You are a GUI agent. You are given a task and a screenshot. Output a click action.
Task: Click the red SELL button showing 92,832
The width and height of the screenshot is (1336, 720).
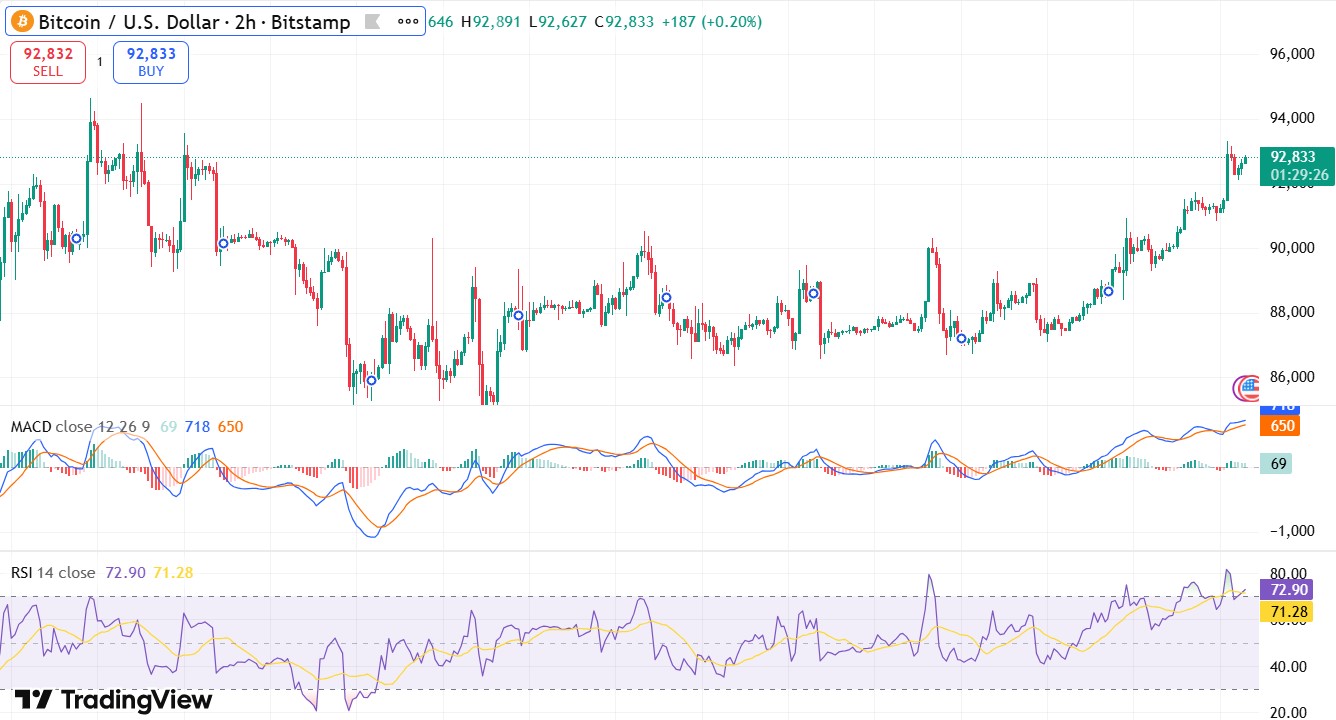[47, 61]
